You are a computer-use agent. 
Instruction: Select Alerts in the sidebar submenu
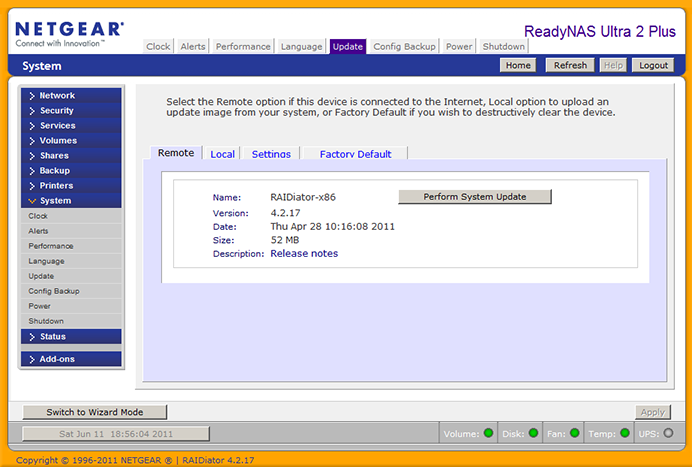[71, 231]
